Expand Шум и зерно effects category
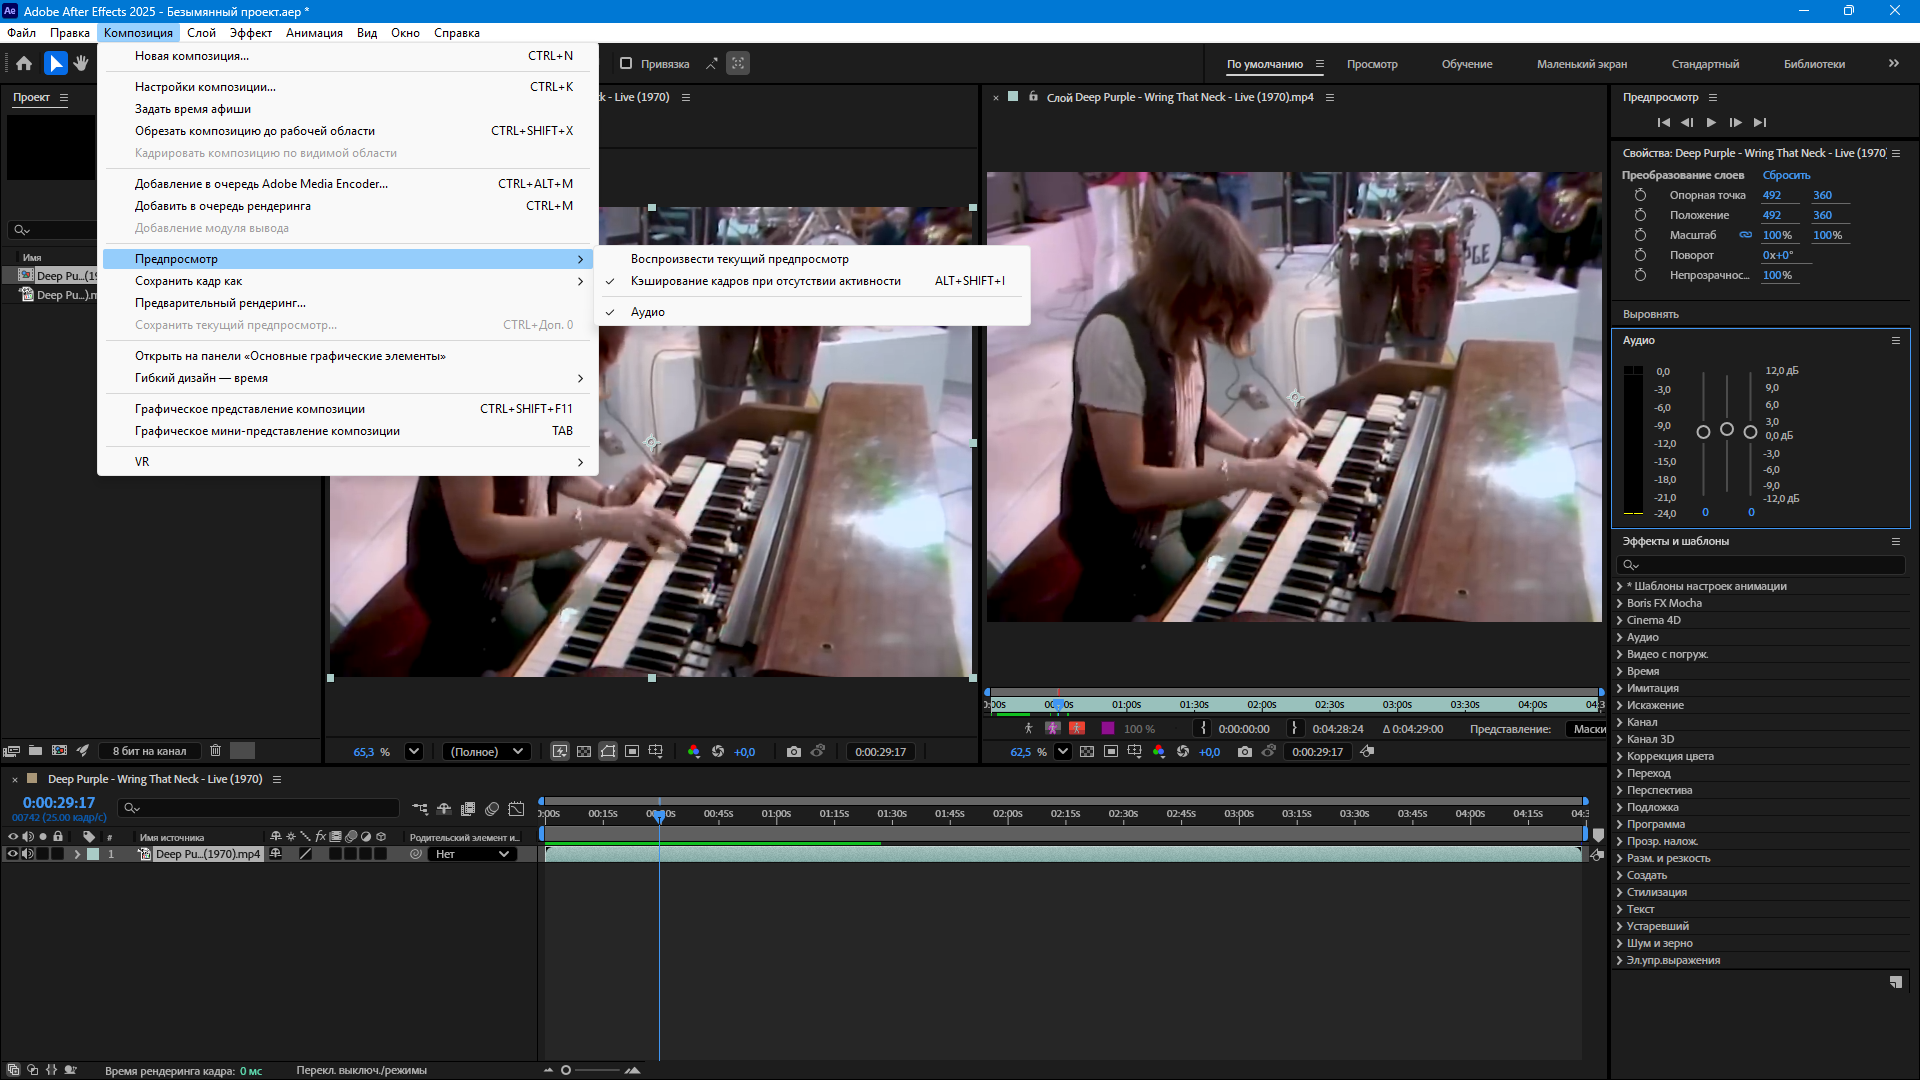Viewport: 1920px width, 1080px height. pos(1619,943)
